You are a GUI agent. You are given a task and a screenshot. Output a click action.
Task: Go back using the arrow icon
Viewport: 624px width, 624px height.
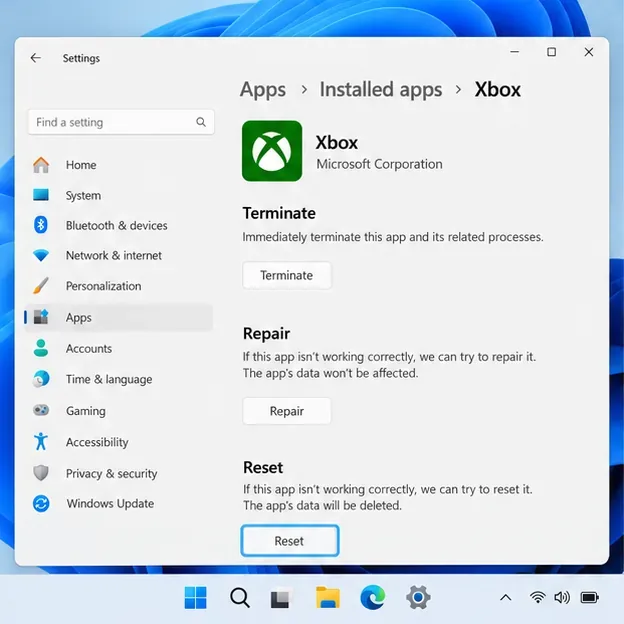pyautogui.click(x=36, y=58)
